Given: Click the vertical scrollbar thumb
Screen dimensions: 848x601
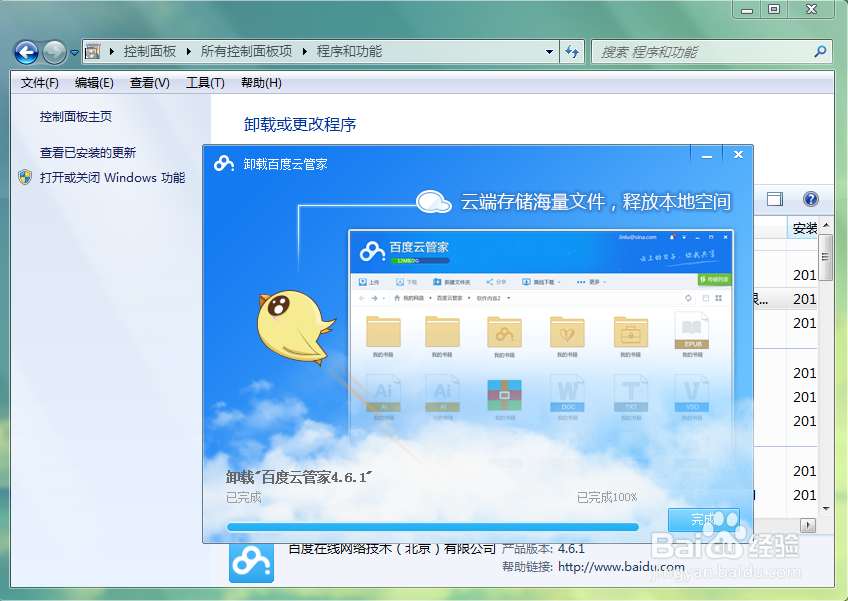Looking at the screenshot, I should pos(825,257).
